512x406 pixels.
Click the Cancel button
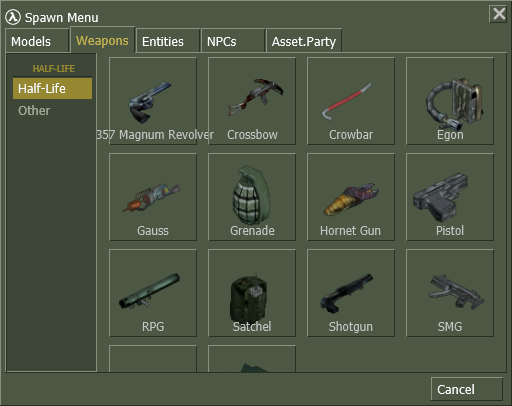[467, 389]
